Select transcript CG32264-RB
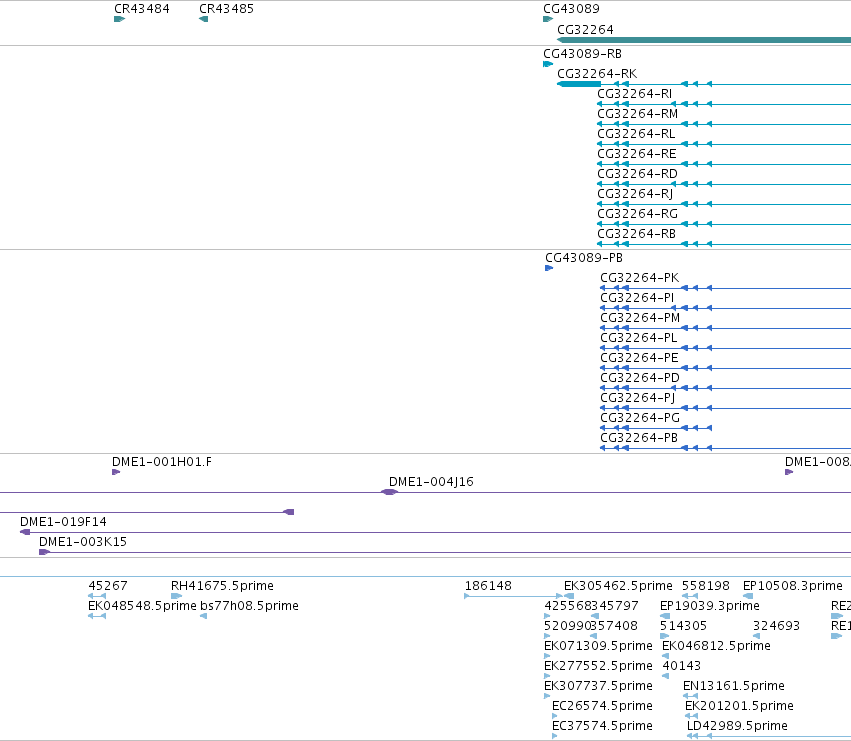This screenshot has width=851, height=741. click(636, 235)
